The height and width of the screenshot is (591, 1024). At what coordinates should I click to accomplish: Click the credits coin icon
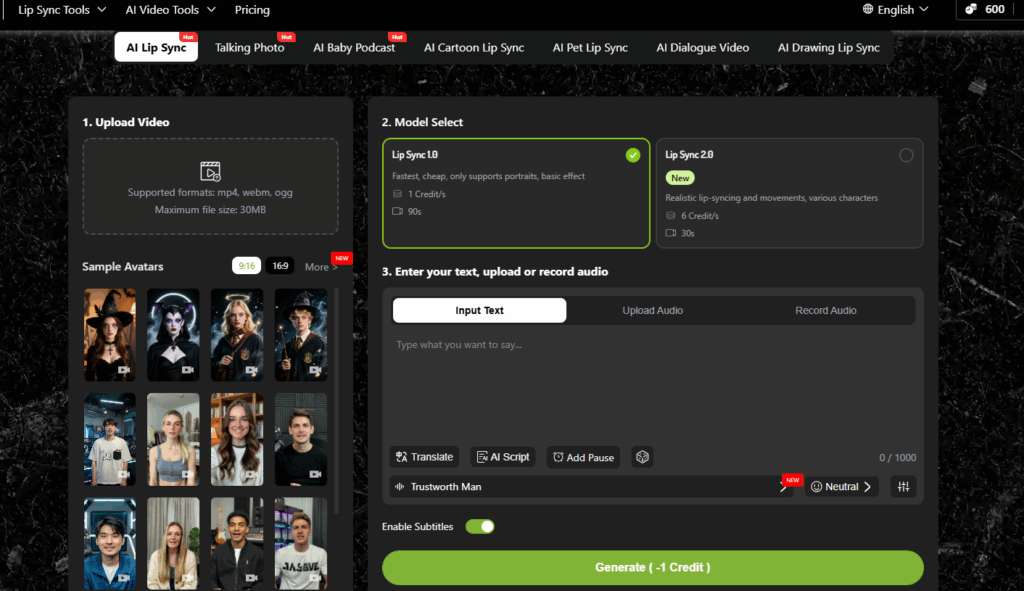971,10
